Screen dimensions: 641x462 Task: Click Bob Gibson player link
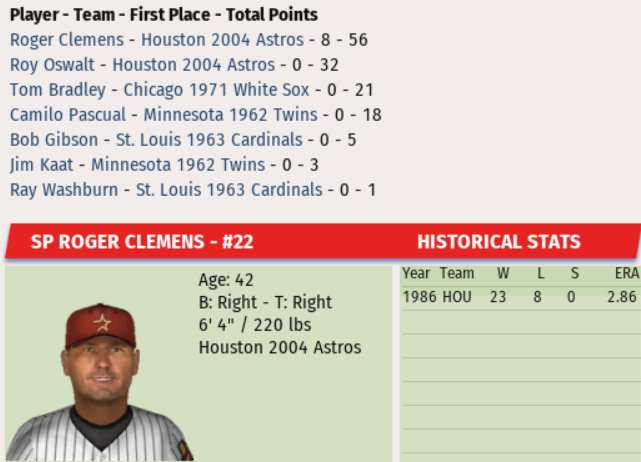(54, 140)
